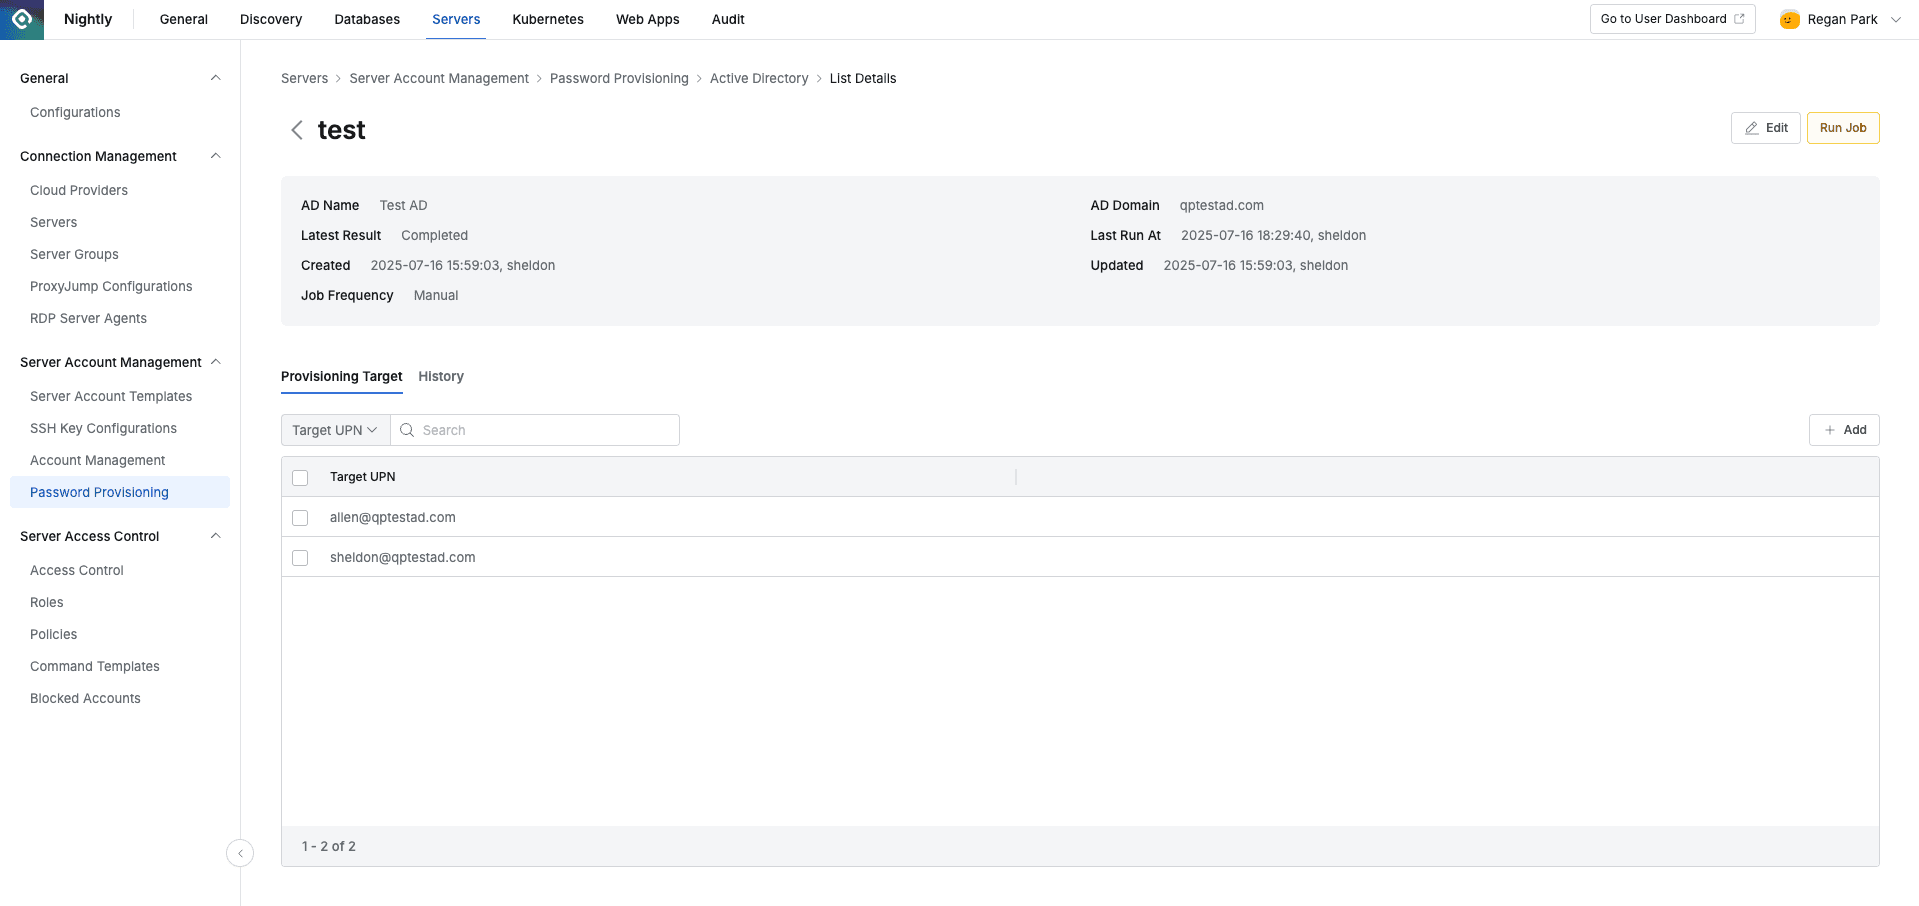Screen dimensions: 1919x906
Task: Click the back arrow next to test title
Action: (x=296, y=129)
